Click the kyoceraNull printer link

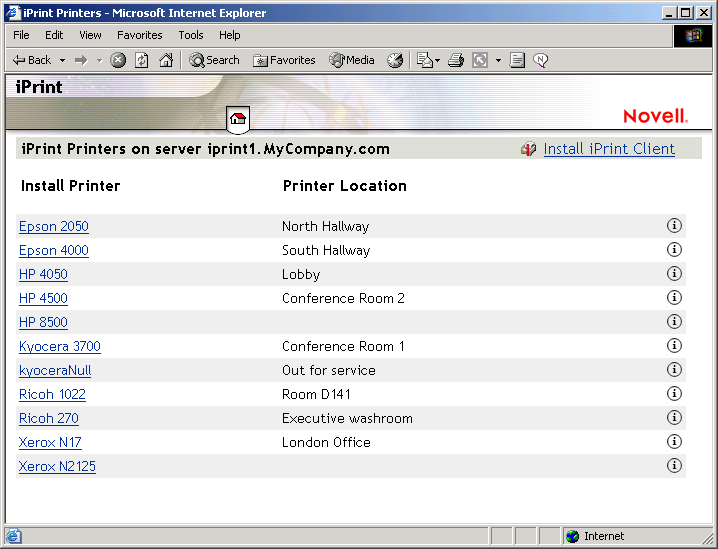tap(55, 370)
